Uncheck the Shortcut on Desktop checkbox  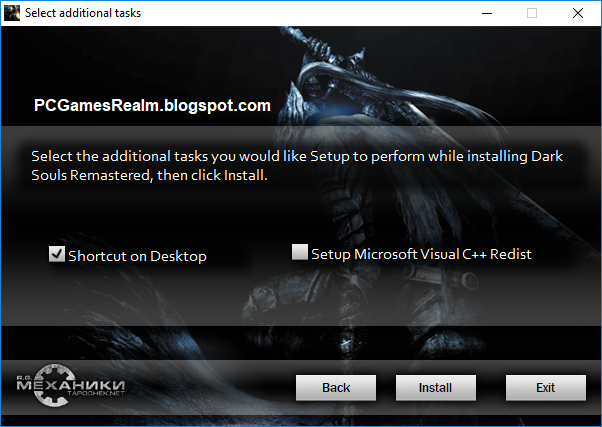[x=57, y=254]
